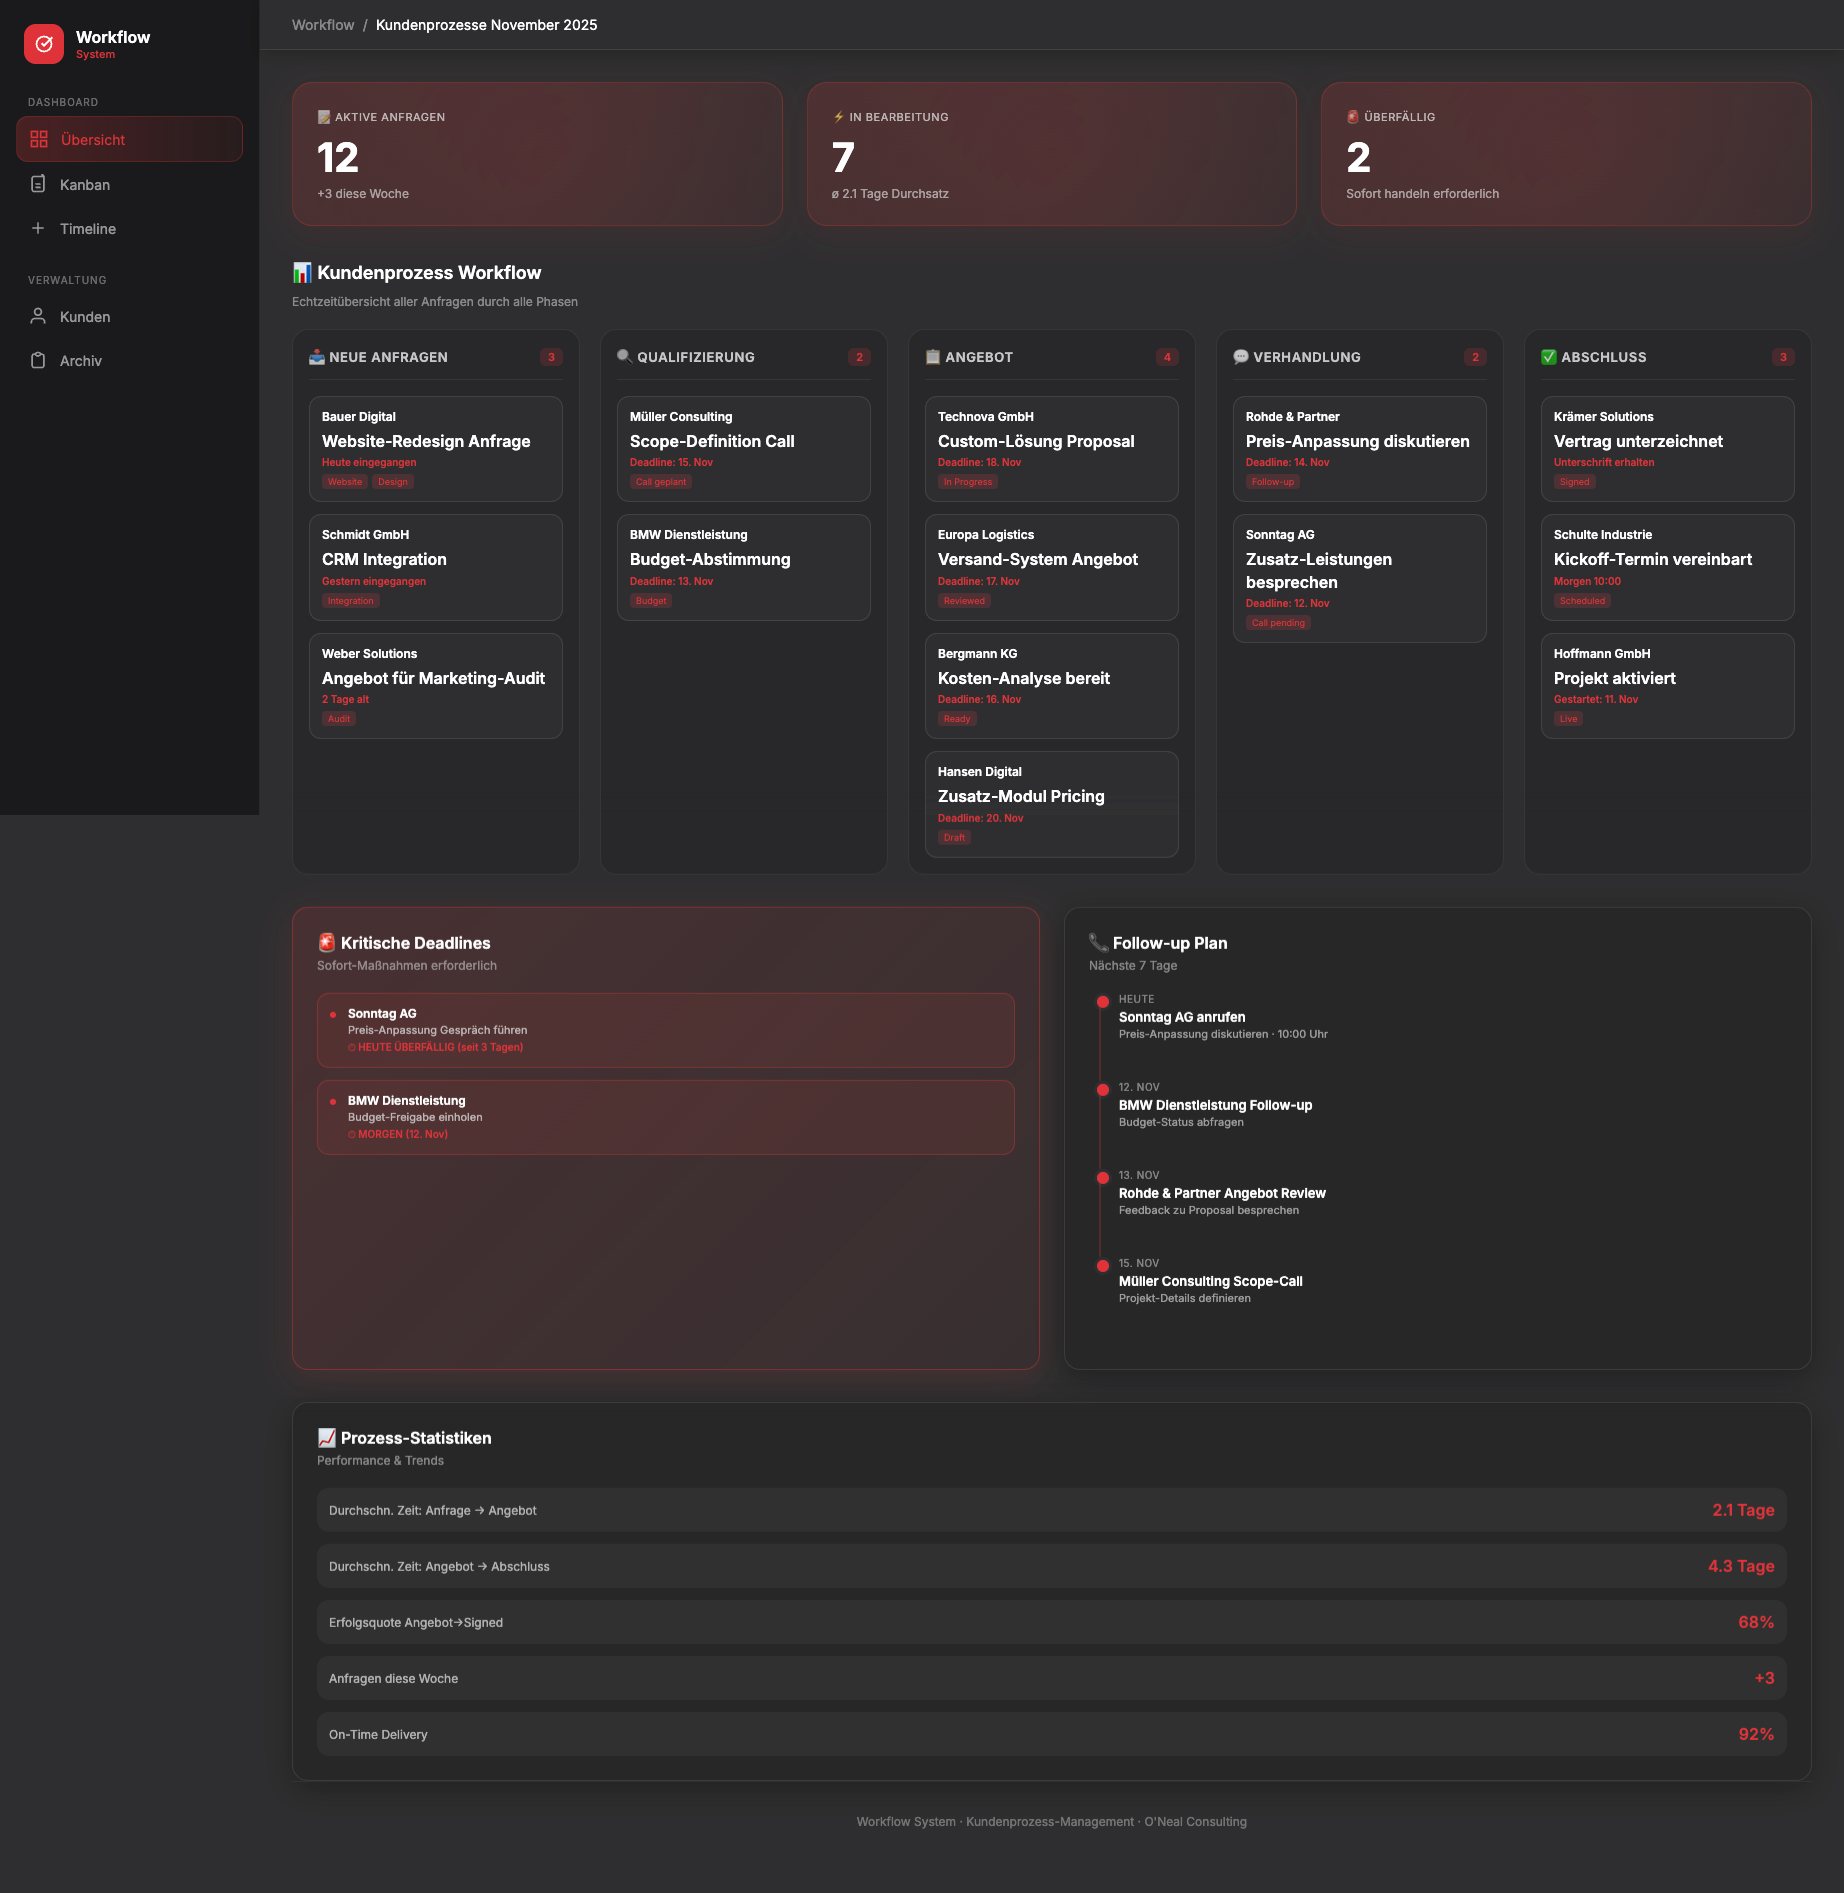The height and width of the screenshot is (1893, 1844).
Task: Click the Website tag on Bauer Digital card
Action: tap(344, 481)
